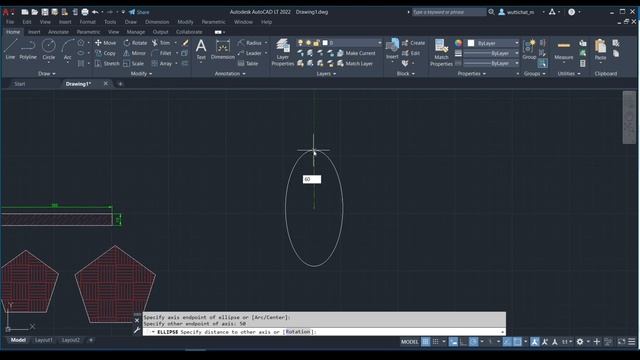Toggle object snap tracking in status bar

pyautogui.click(x=507, y=342)
